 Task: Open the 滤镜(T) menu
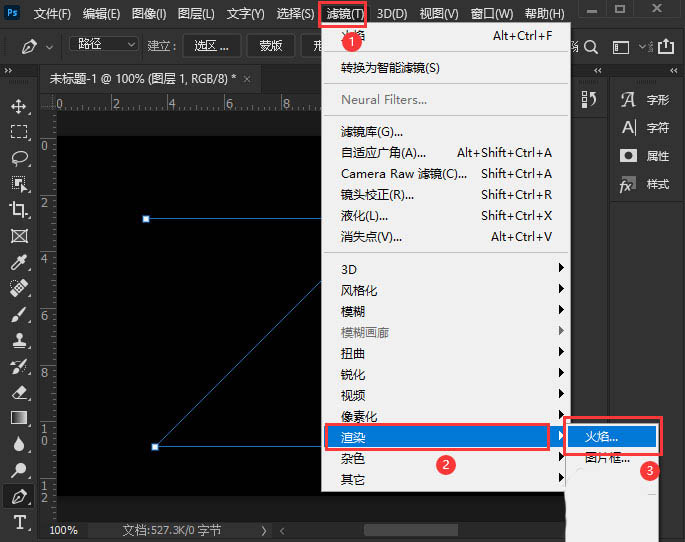345,14
